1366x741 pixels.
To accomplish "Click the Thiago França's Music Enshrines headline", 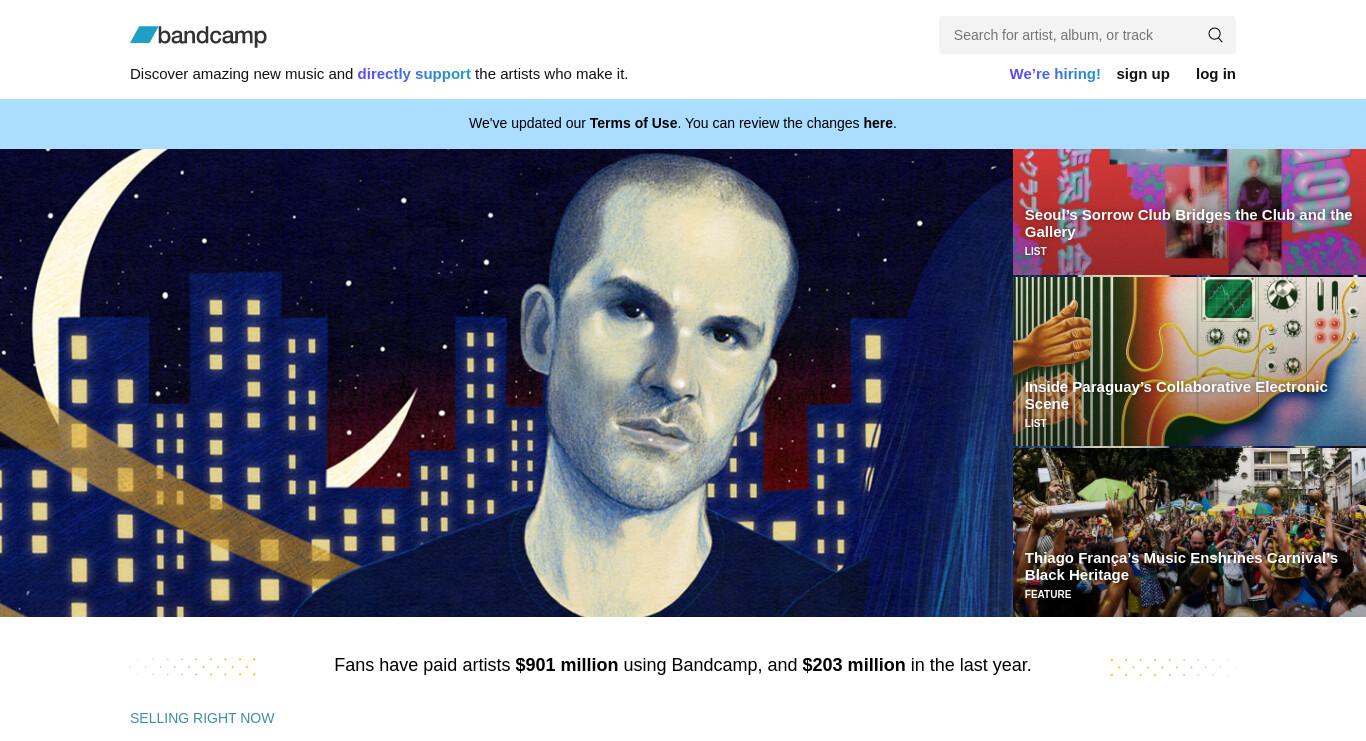I will point(1181,566).
